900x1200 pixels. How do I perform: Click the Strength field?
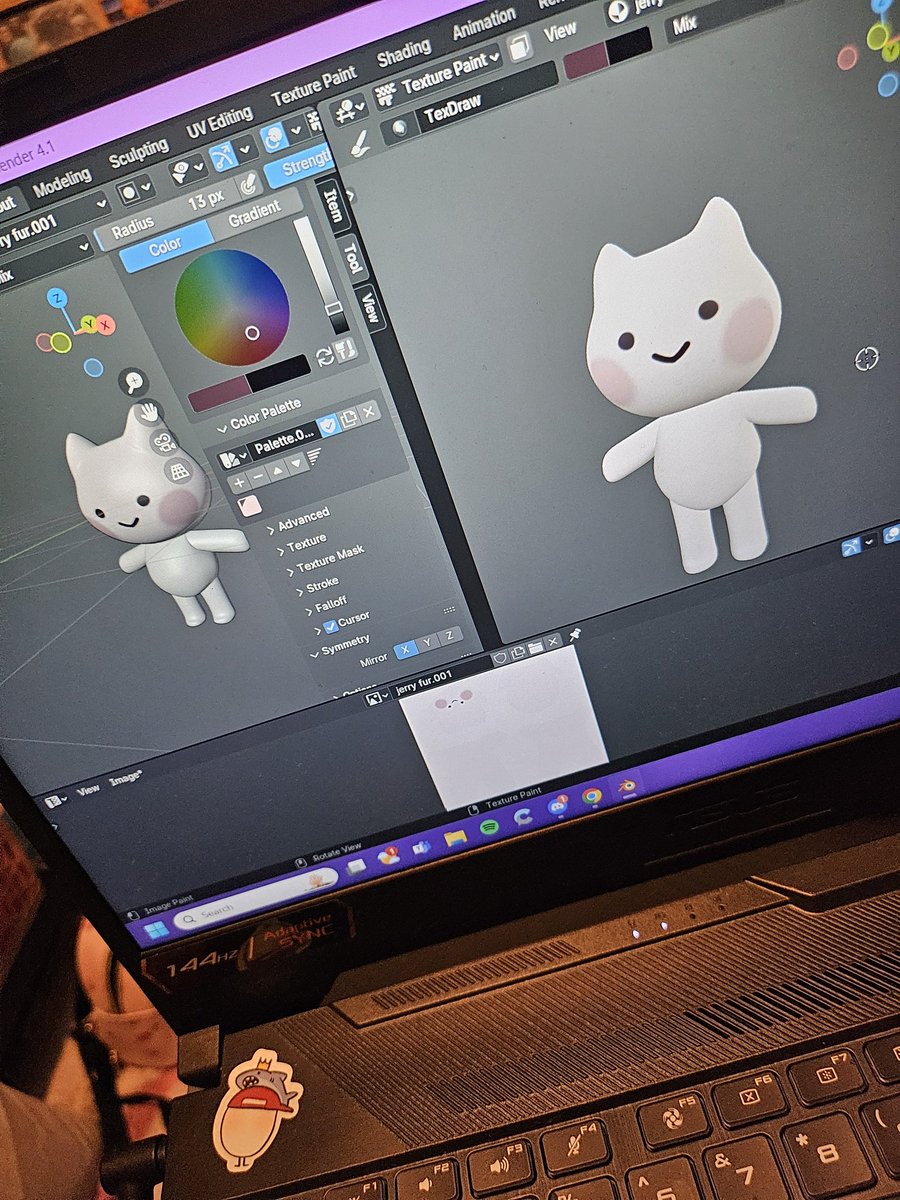click(x=298, y=164)
